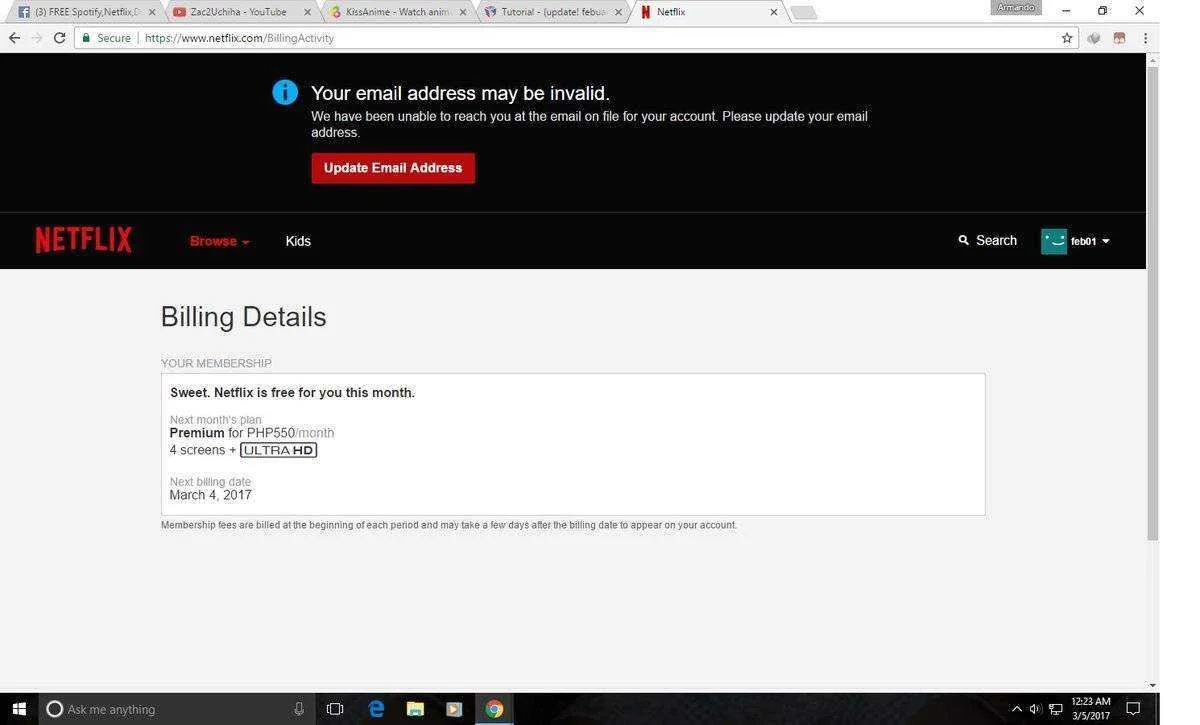
Task: Click the 'Next billing date' label
Action: [210, 482]
